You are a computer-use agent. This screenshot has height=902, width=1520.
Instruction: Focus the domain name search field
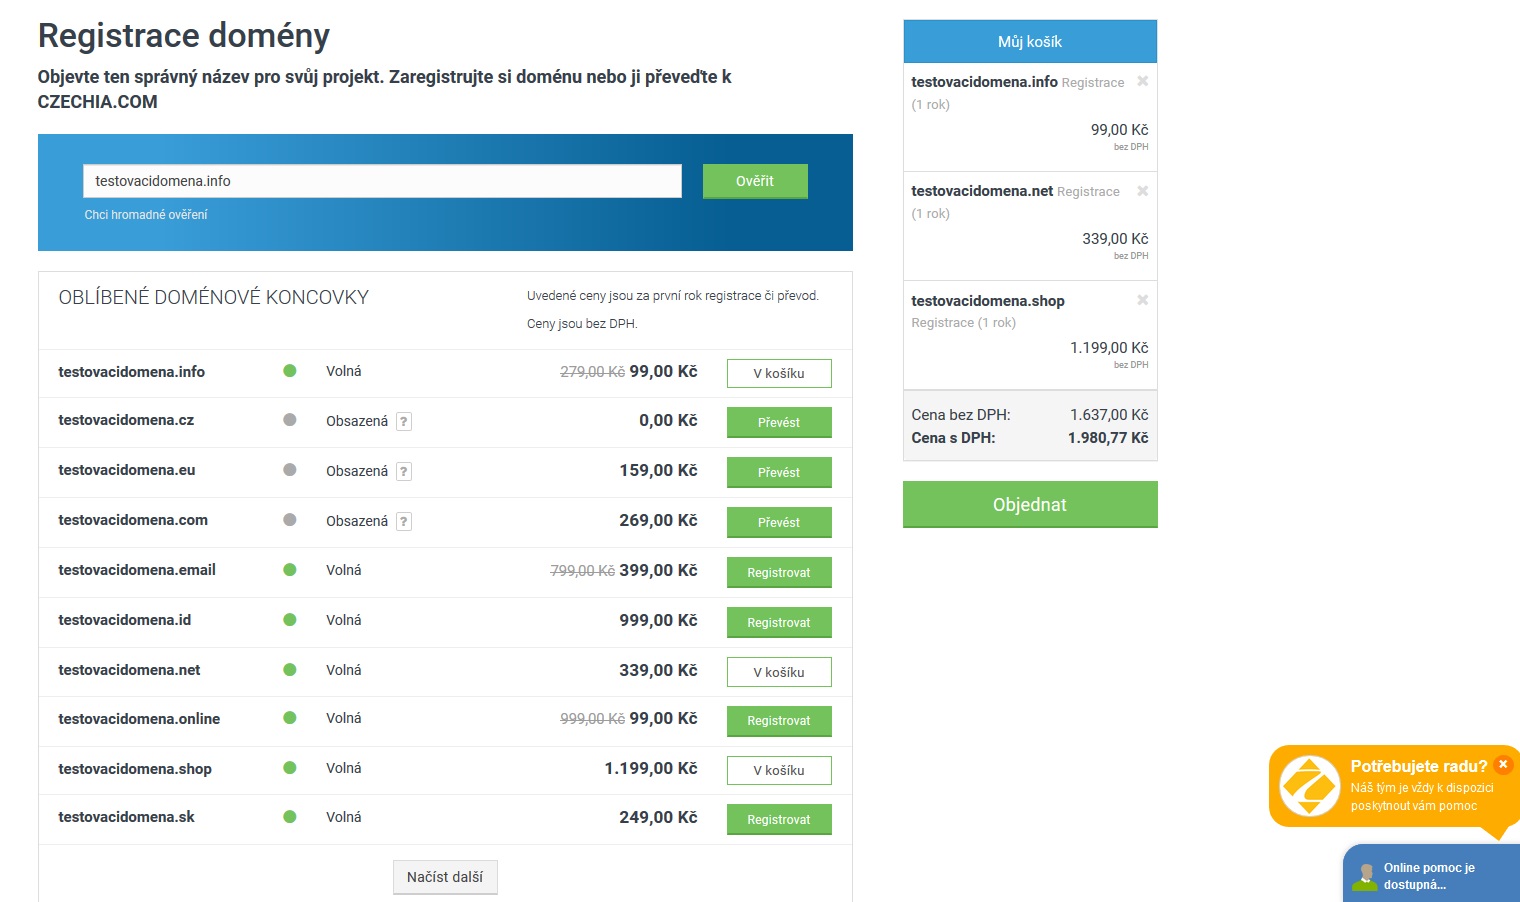382,181
